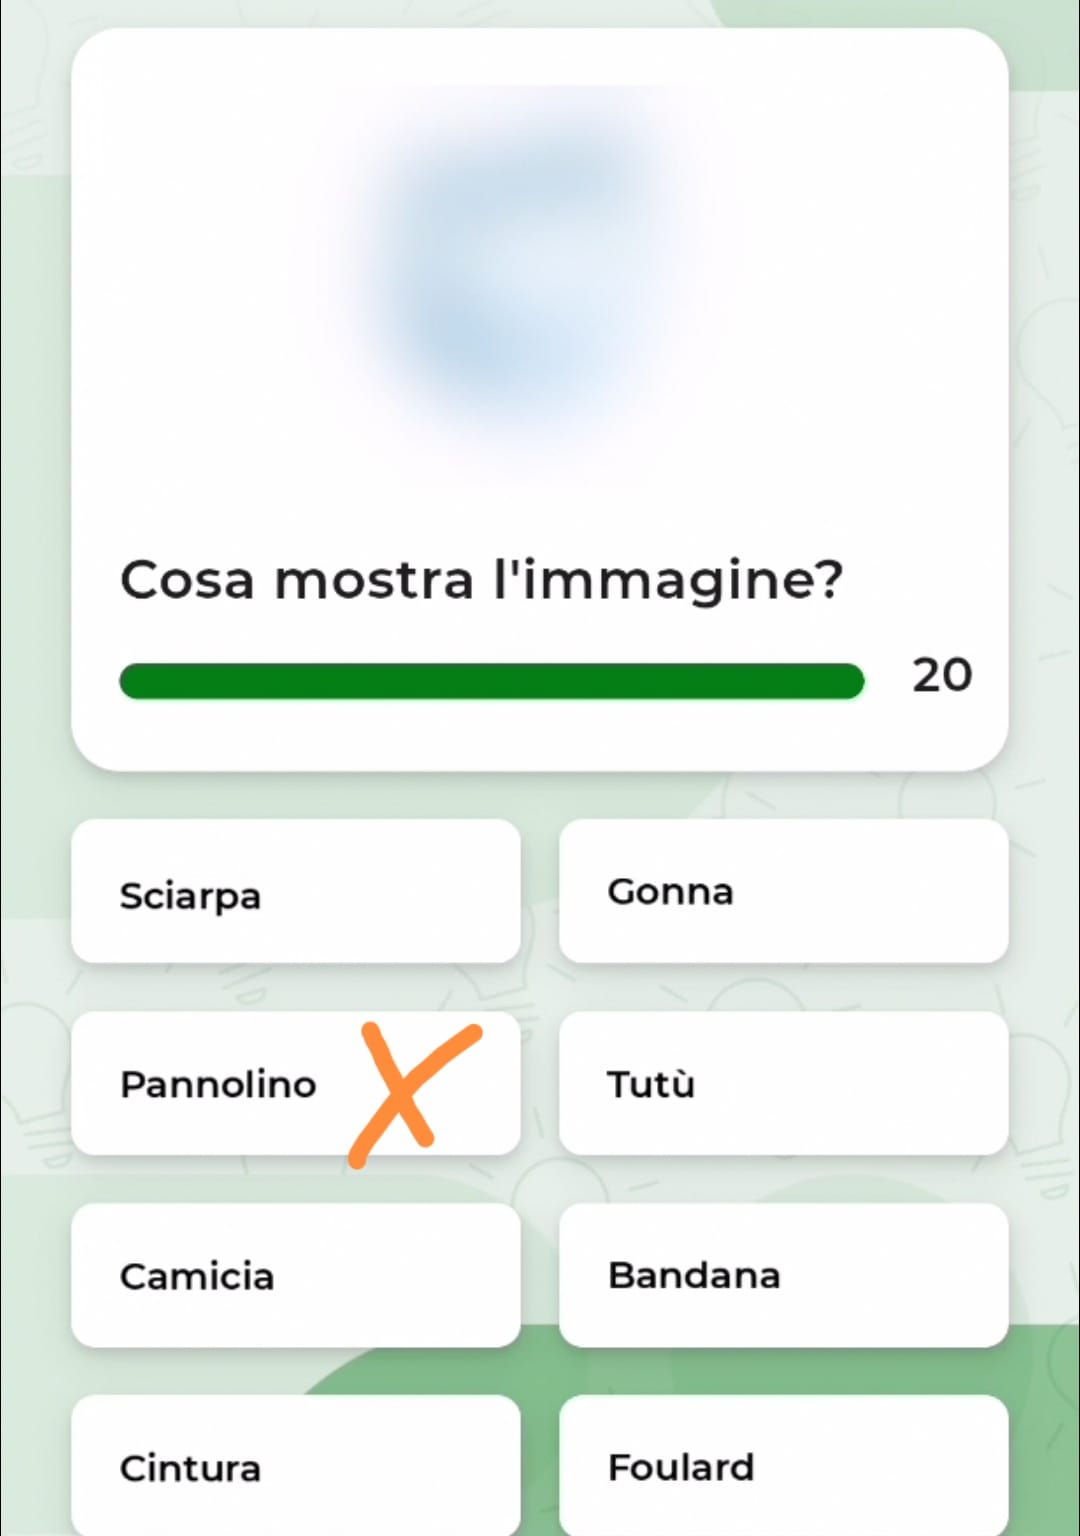The height and width of the screenshot is (1536, 1080).
Task: Click the question text 'Cosa mostra l'immagine?'
Action: (x=481, y=580)
